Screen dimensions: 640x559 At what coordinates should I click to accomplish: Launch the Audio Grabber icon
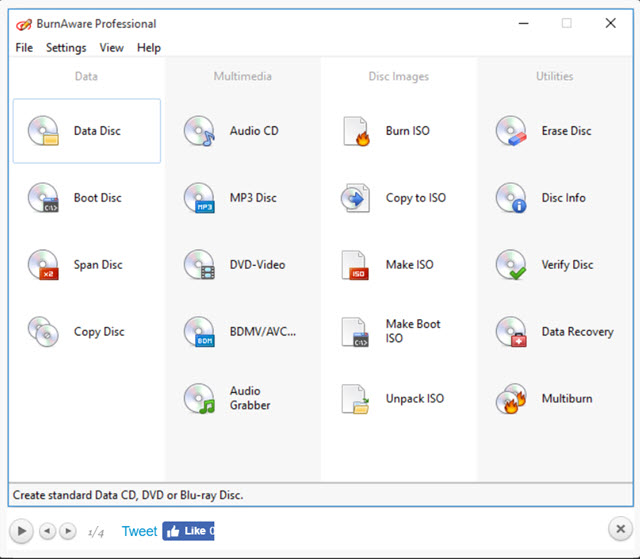pos(199,398)
